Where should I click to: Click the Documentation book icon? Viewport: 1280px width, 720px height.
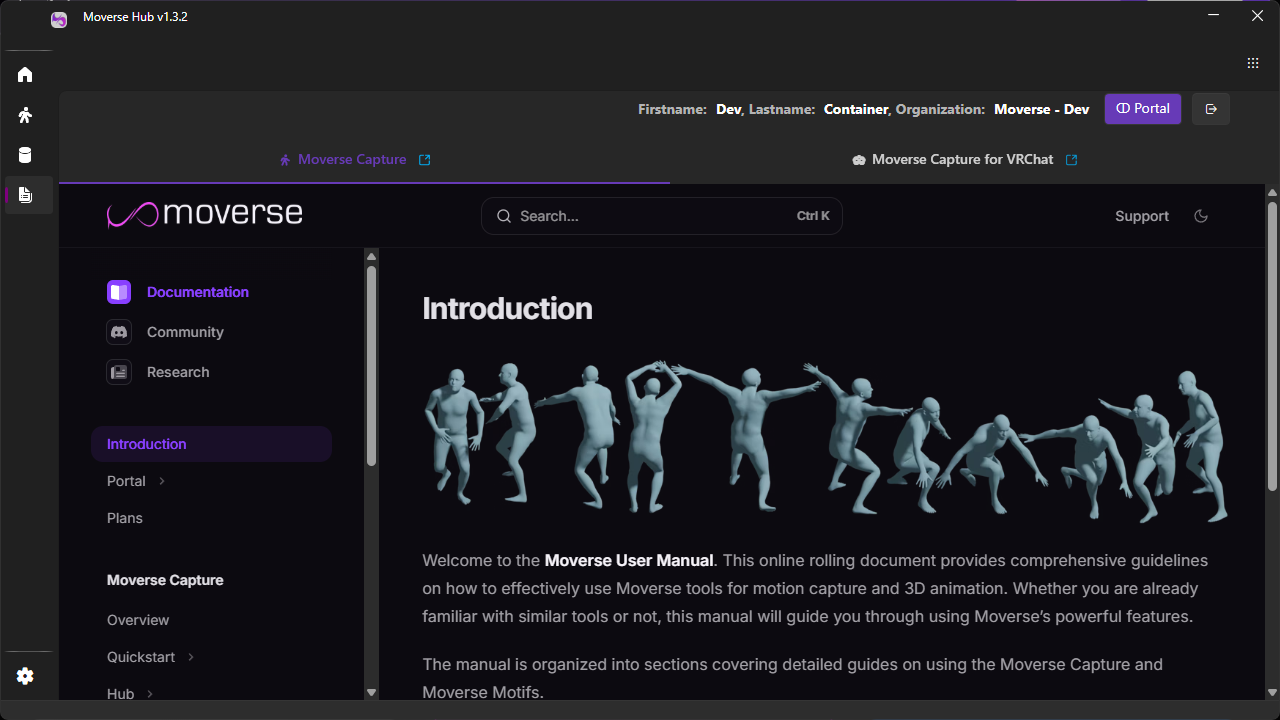tap(119, 292)
